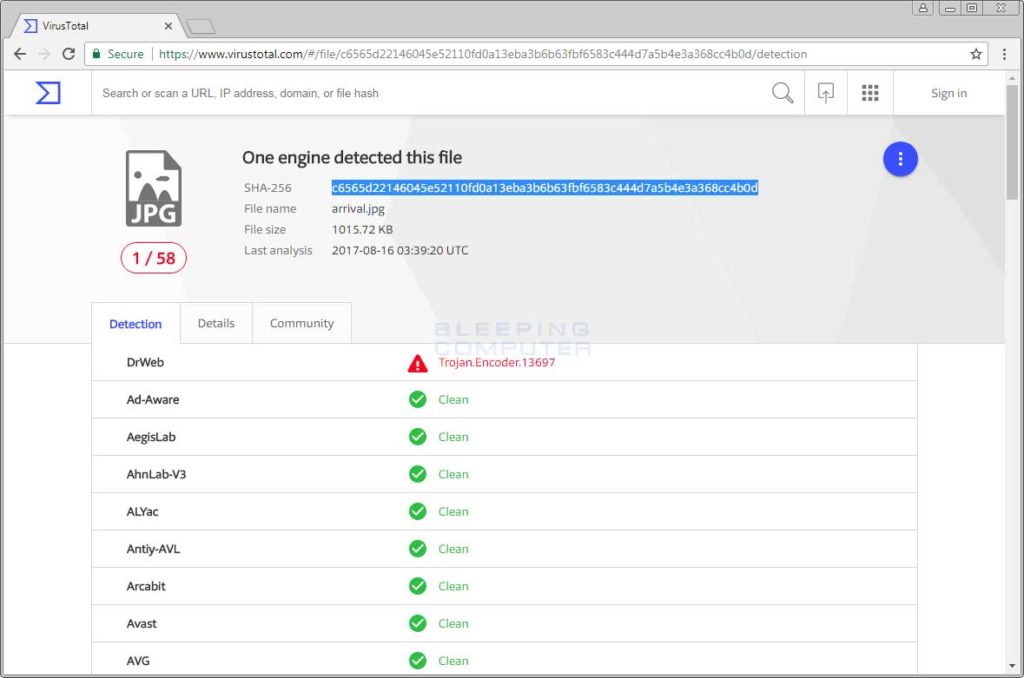Click the AVG engine name
Screen dimensions: 1024x678
[x=138, y=660]
